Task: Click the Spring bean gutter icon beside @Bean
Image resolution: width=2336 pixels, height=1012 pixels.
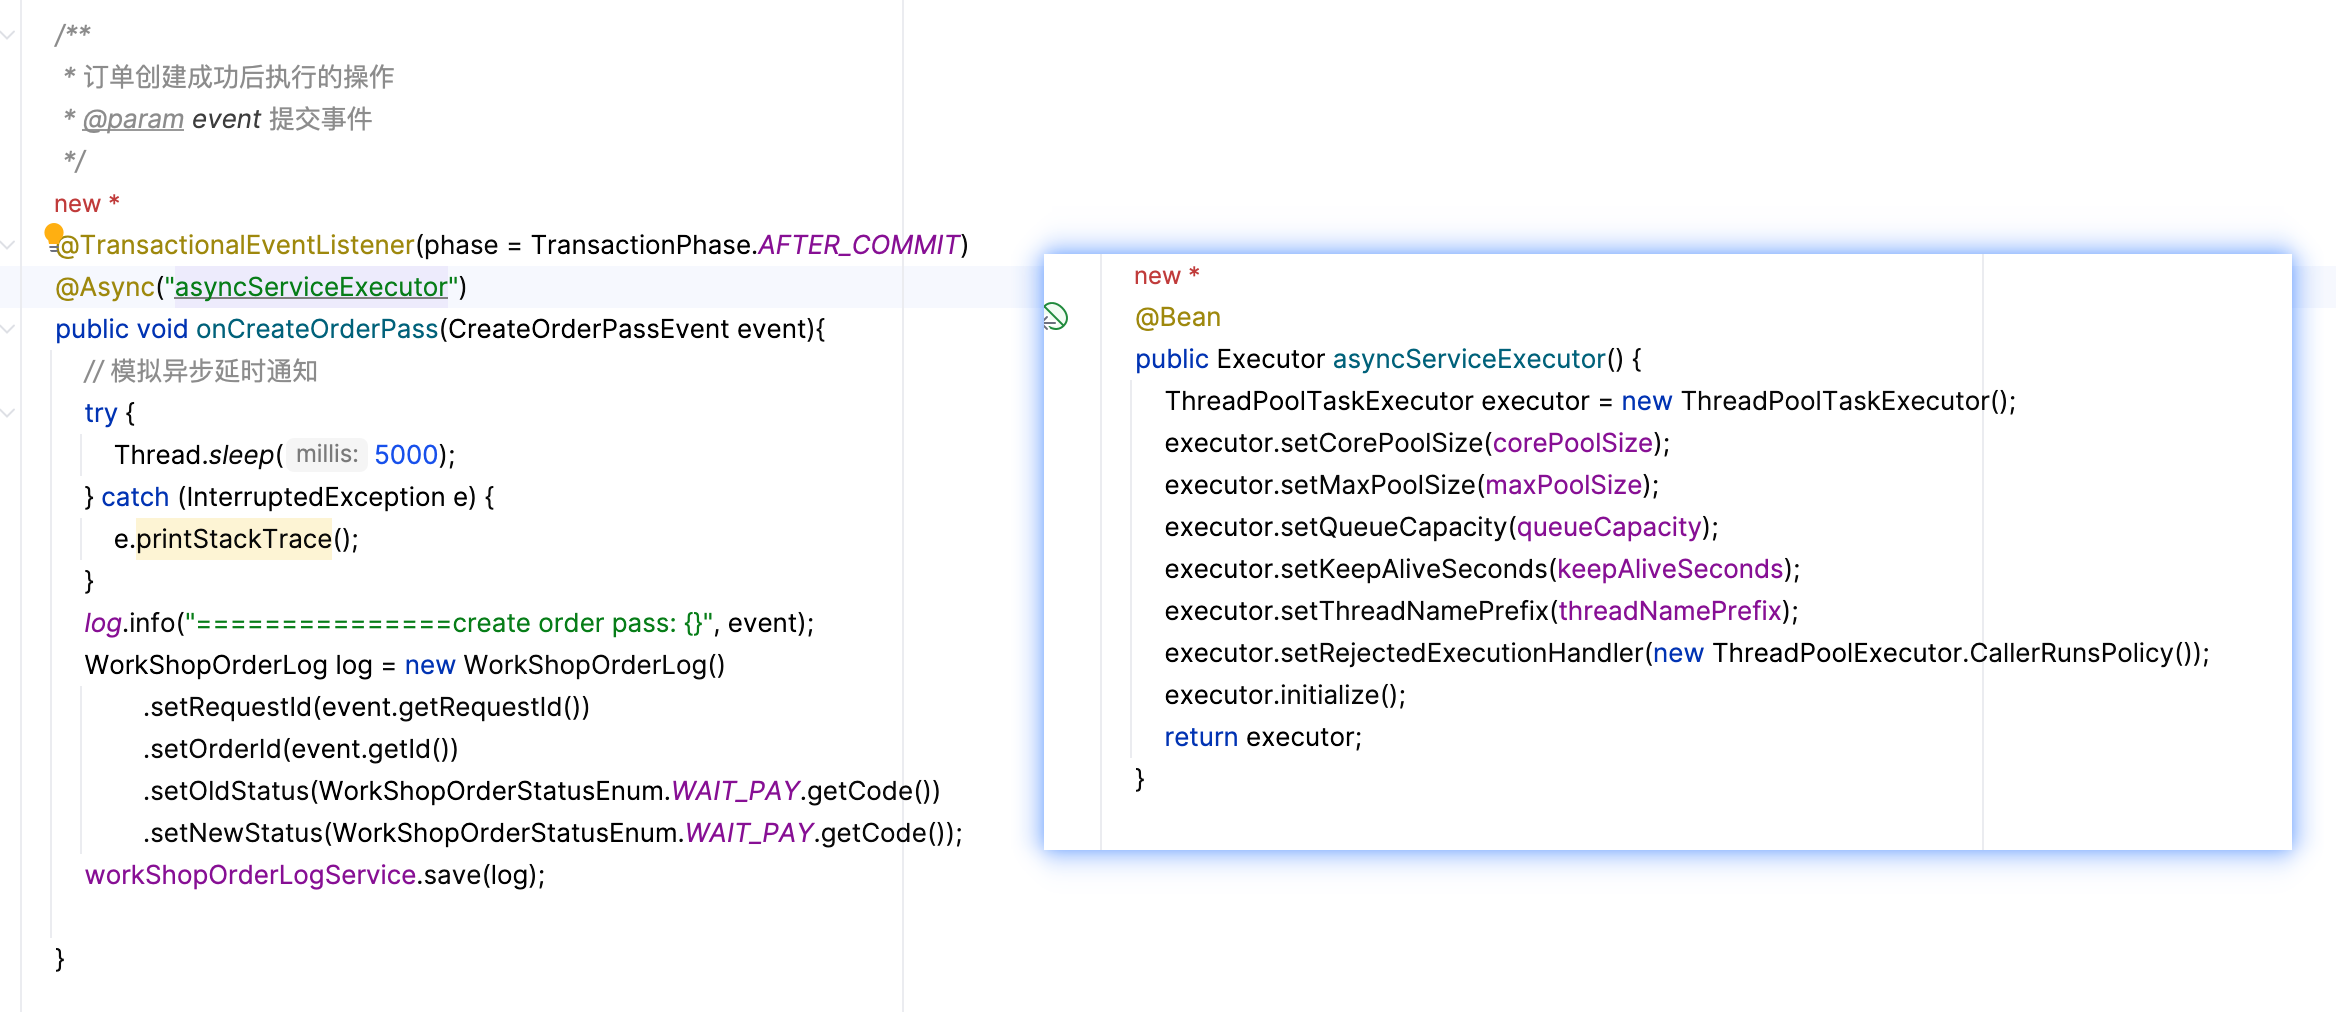Action: click(x=1055, y=317)
